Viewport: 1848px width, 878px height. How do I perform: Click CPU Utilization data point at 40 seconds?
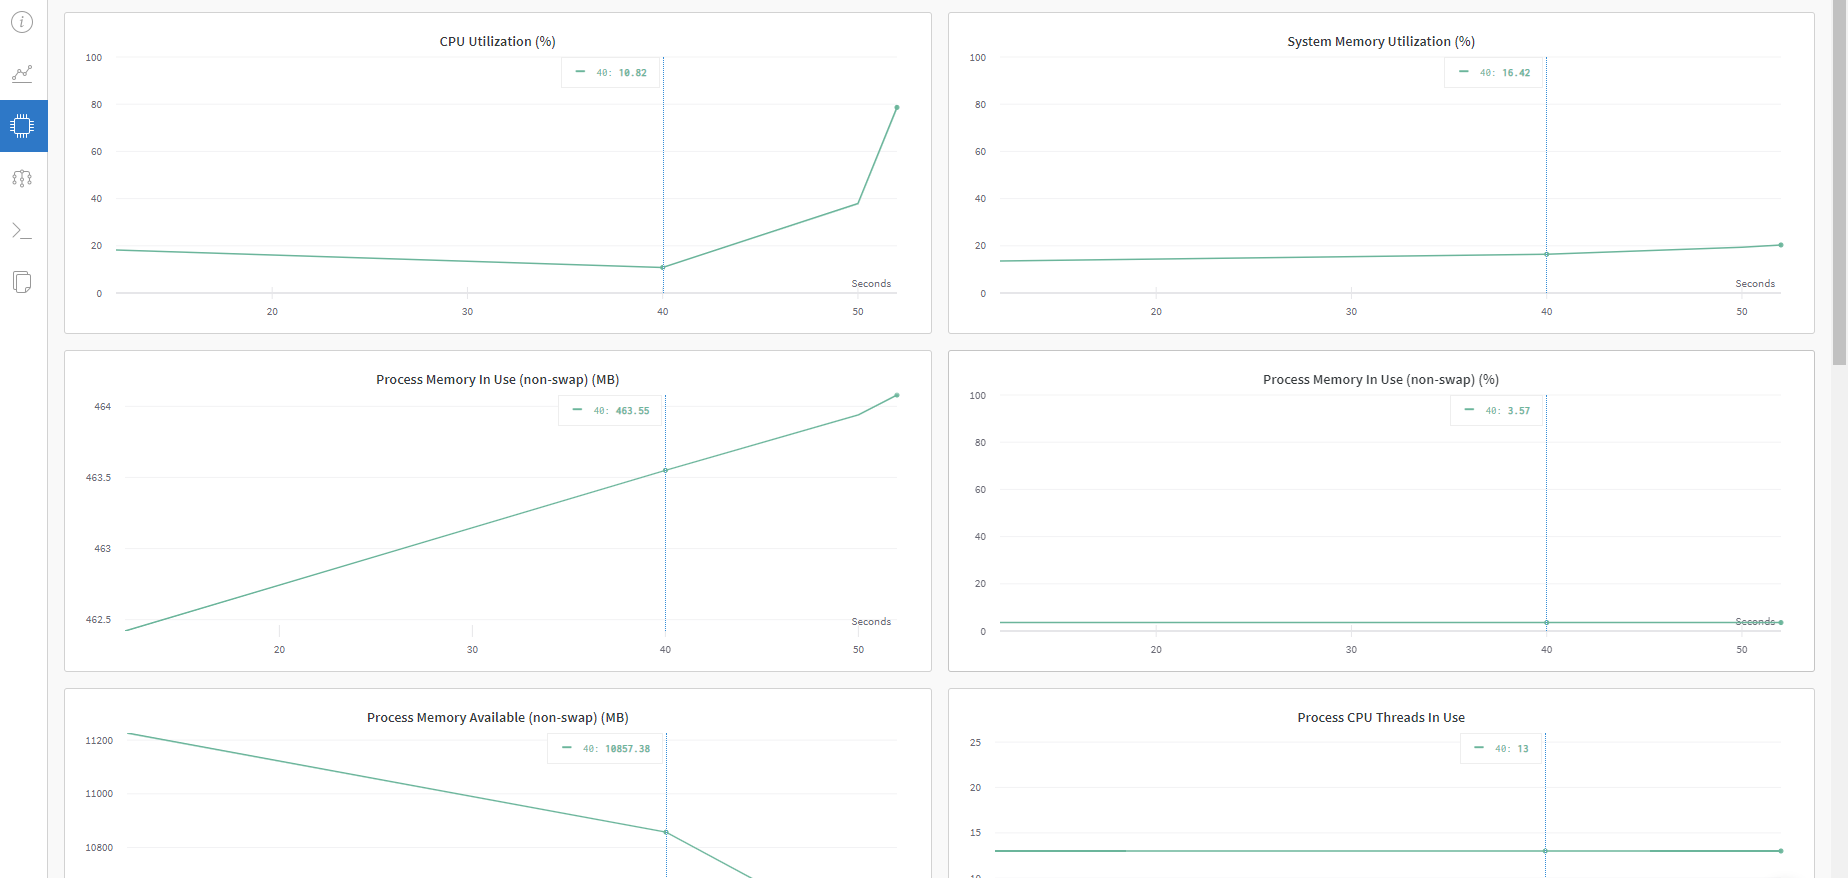663,267
